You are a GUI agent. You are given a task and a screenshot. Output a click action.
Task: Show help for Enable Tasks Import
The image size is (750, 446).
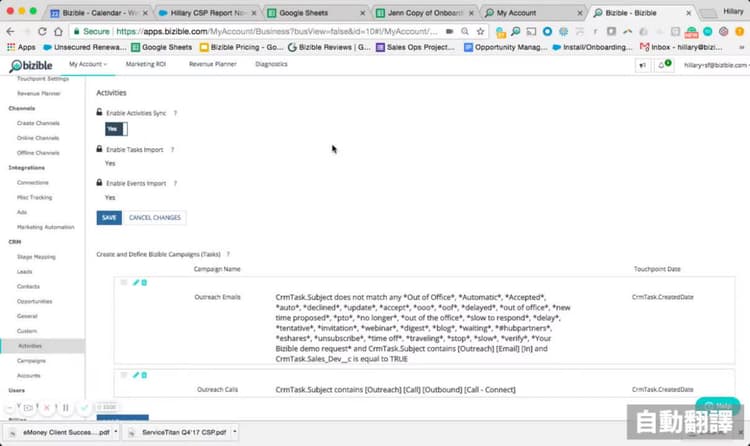tap(172, 150)
